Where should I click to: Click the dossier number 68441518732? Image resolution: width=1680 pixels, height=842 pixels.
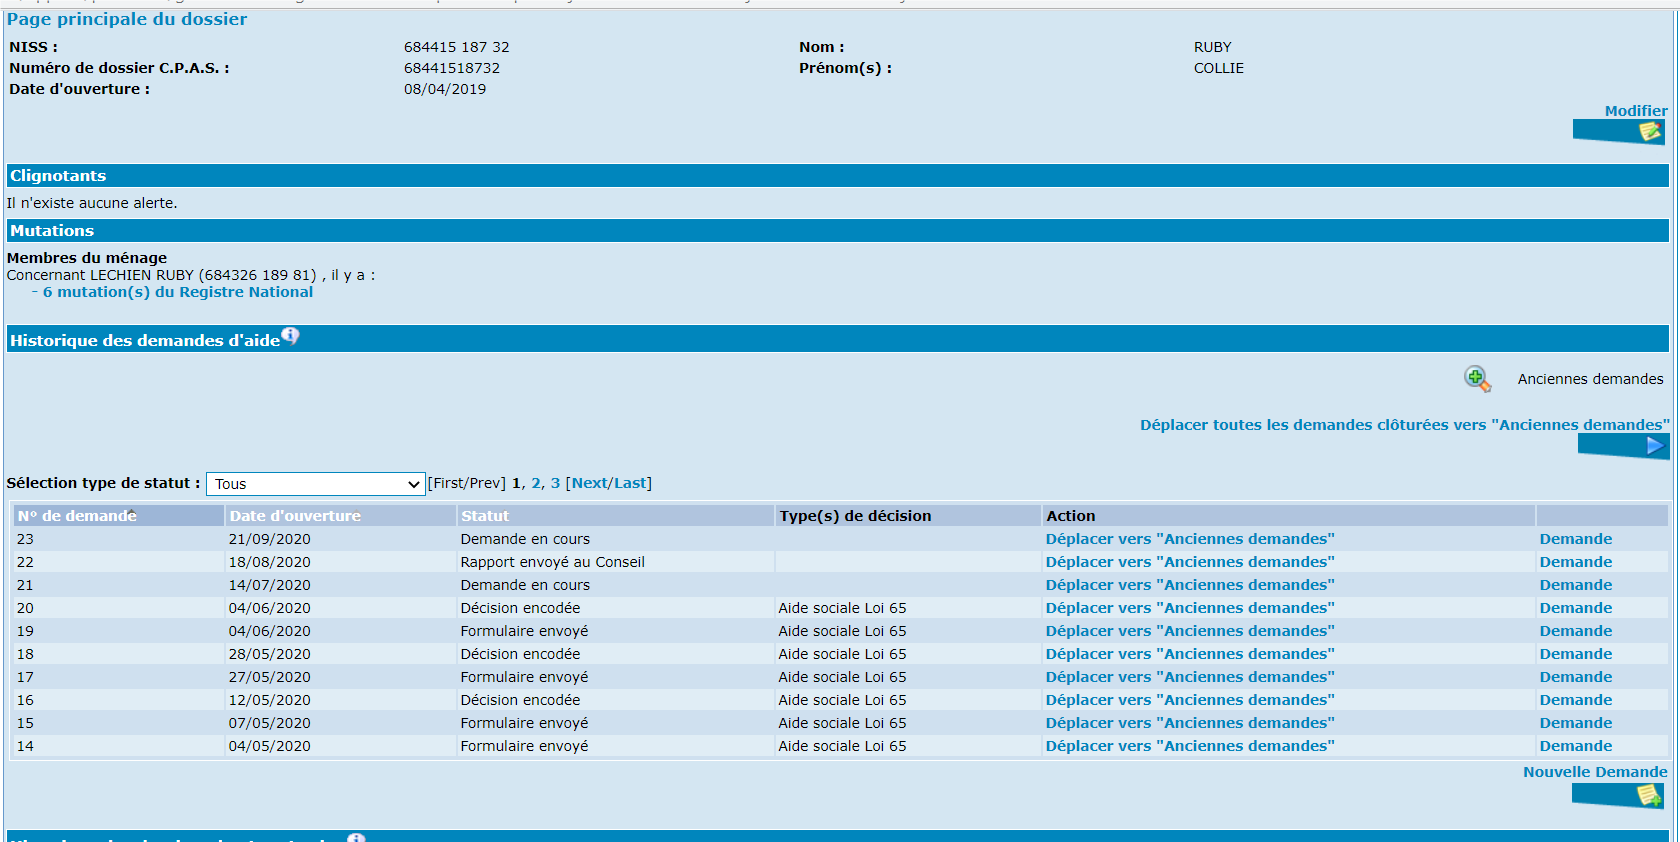point(452,68)
